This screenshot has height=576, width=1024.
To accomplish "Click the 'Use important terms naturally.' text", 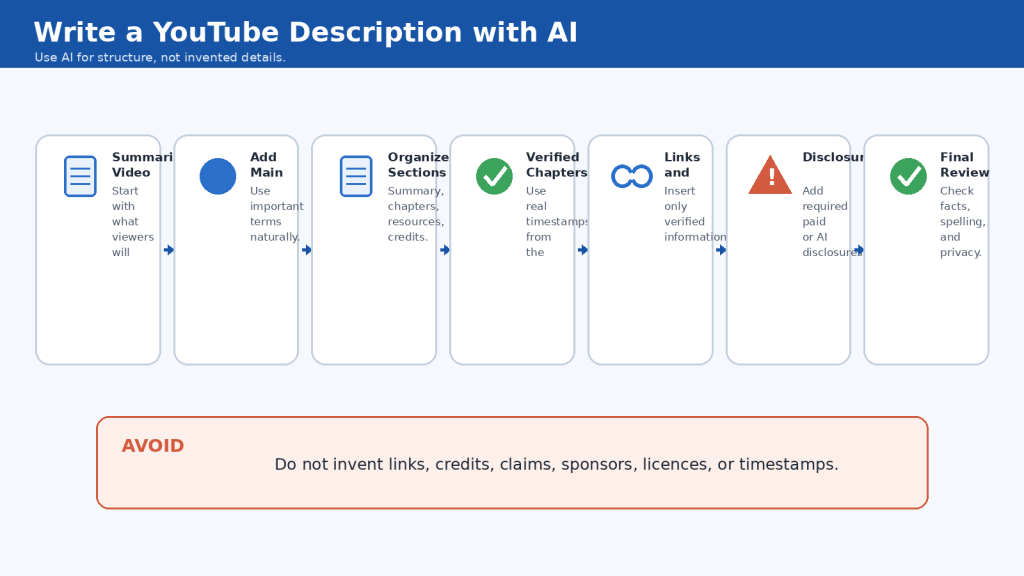I will coord(276,214).
